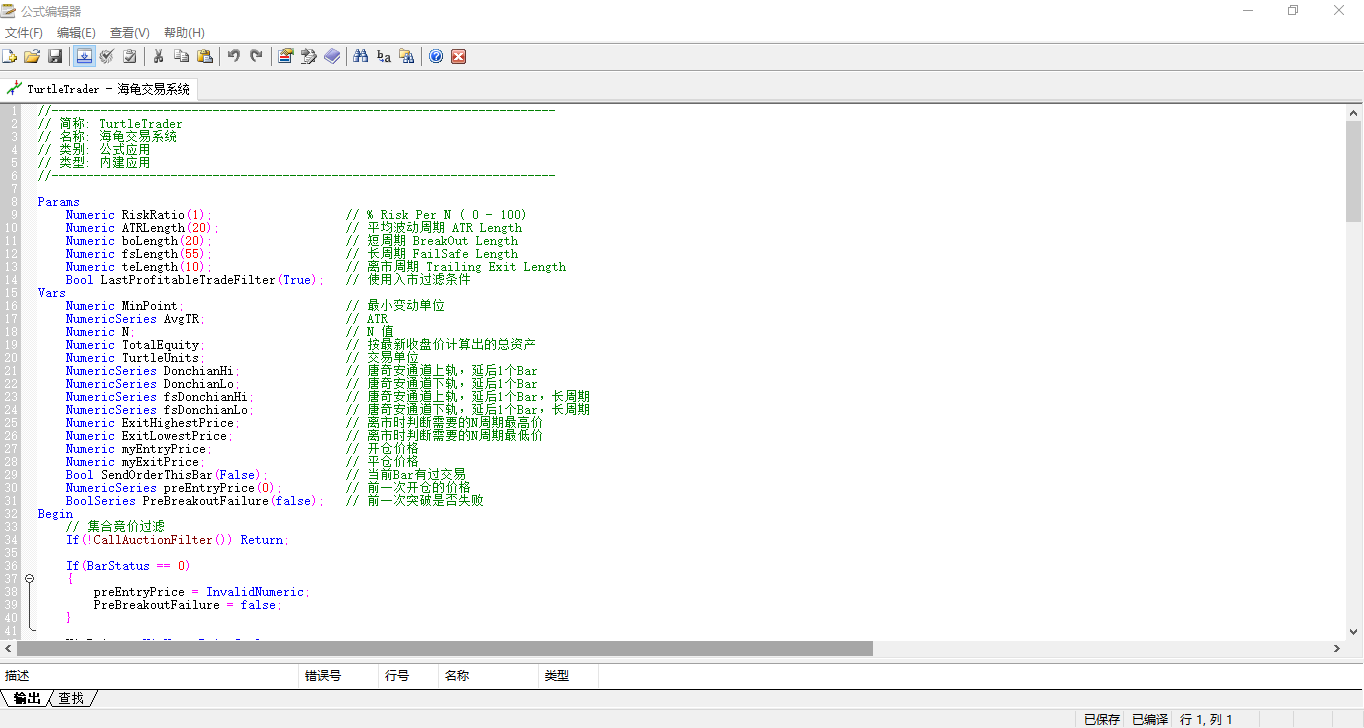Click the 类型 column header
Viewport: 1364px width, 728px height.
[569, 676]
